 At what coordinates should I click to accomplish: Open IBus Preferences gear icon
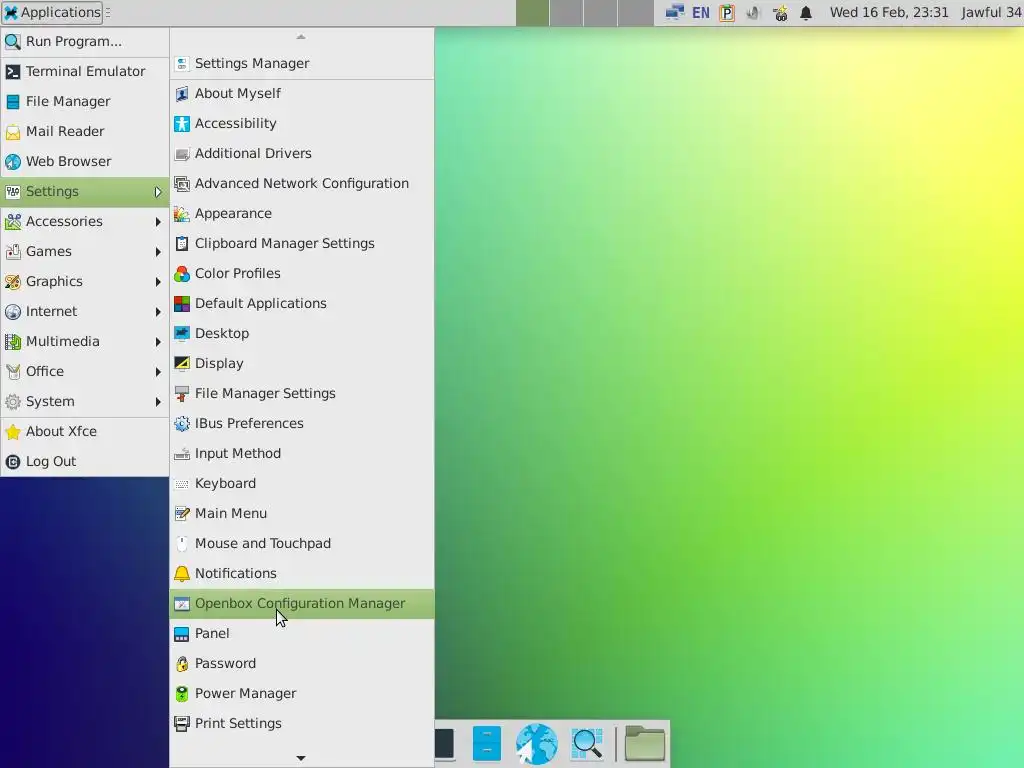(182, 424)
